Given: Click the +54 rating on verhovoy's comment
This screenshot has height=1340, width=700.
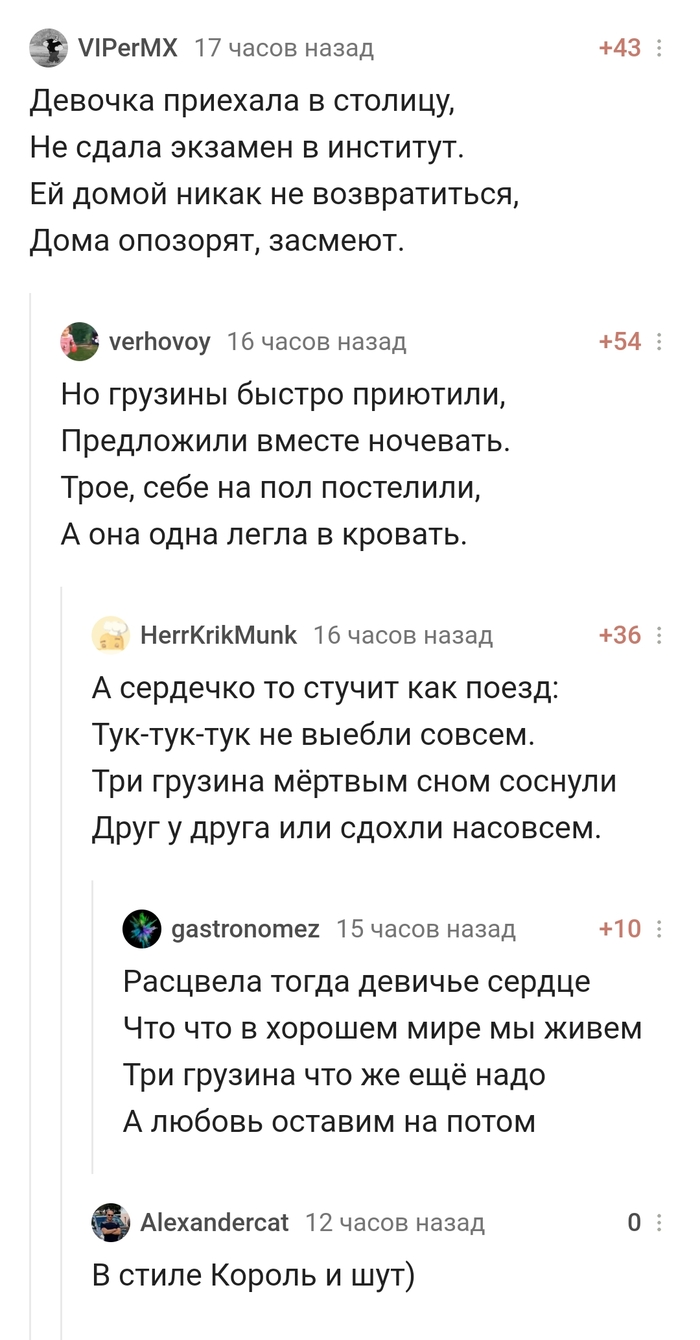Looking at the screenshot, I should tap(619, 342).
